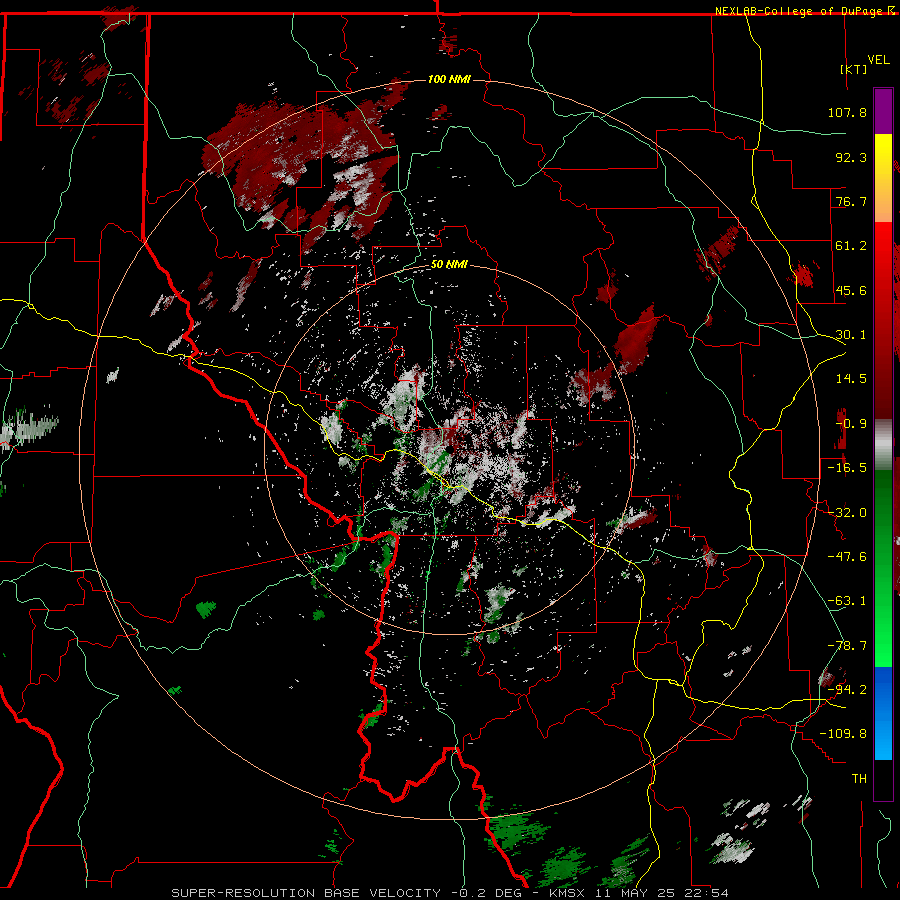This screenshot has width=900, height=900.
Task: Select the -78.7 legend value
Action: tap(847, 646)
